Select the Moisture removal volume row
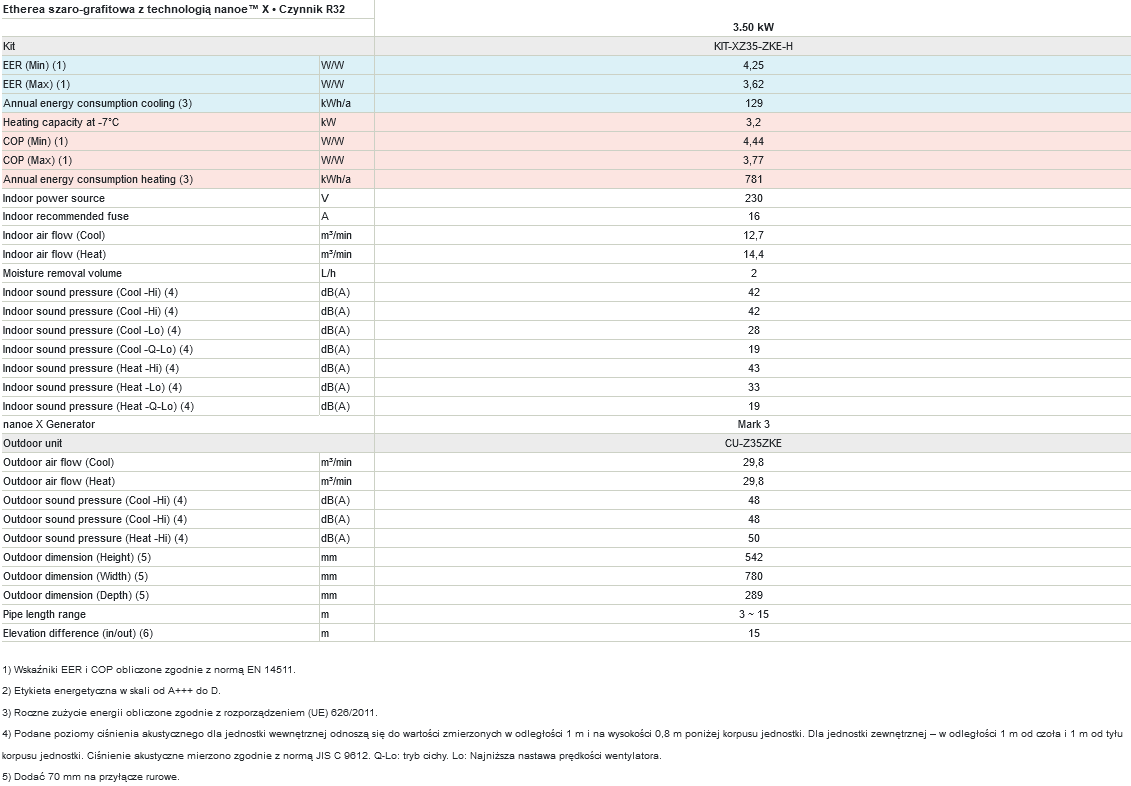This screenshot has height=786, width=1131. click(x=566, y=273)
